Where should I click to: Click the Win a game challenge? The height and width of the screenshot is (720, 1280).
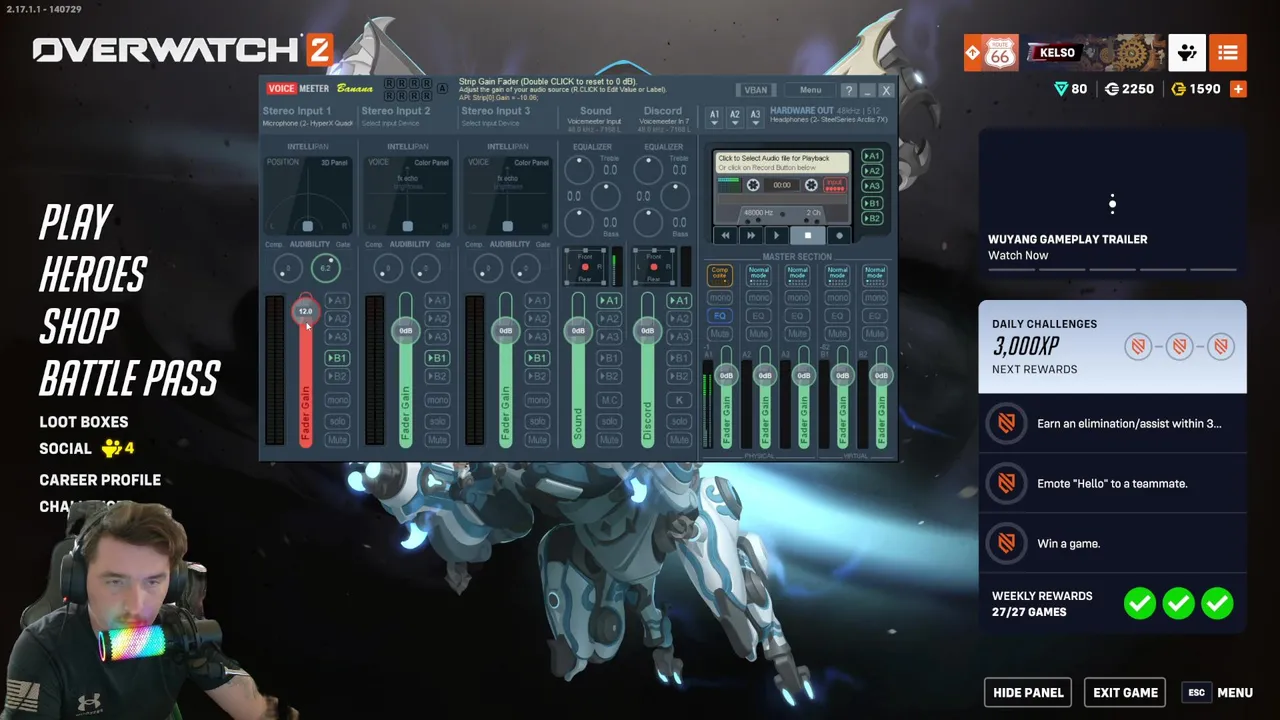(x=1112, y=544)
